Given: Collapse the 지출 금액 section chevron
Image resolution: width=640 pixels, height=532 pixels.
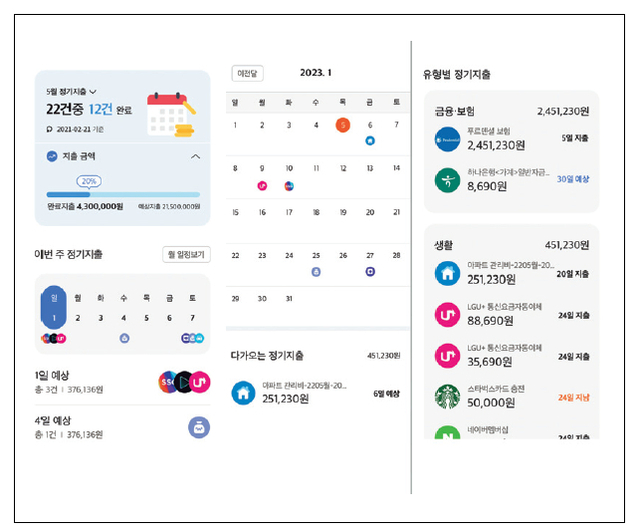Looking at the screenshot, I should [x=196, y=156].
